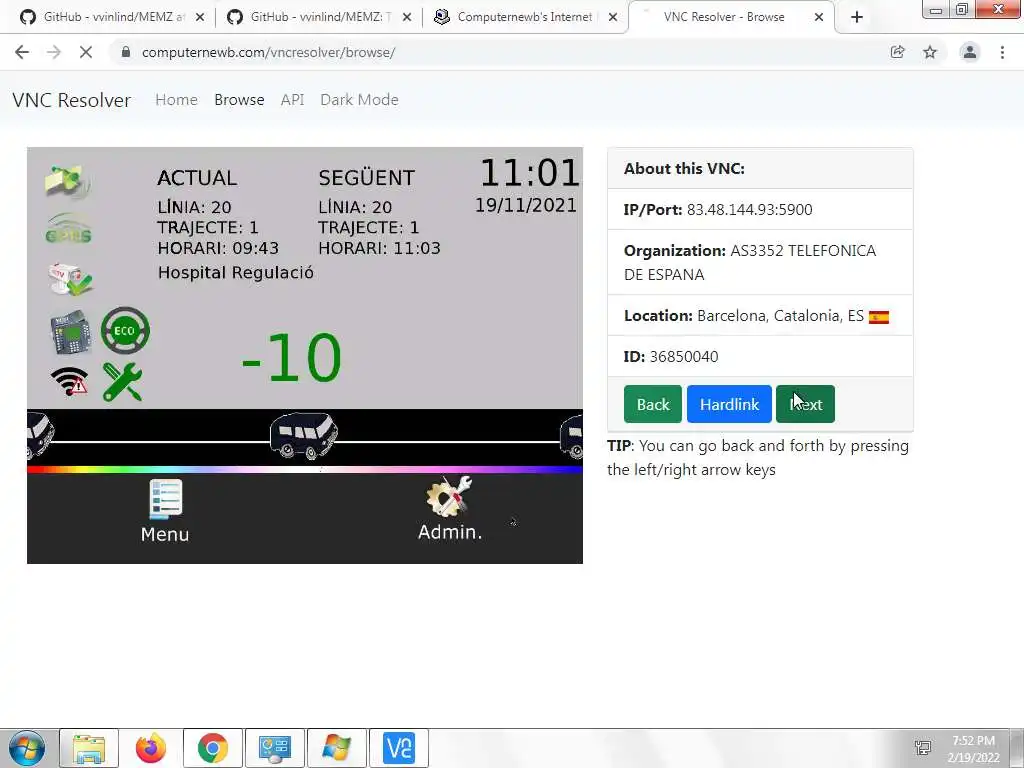Click Organization AS3352 TELEFONICA text
1024x768 pixels.
coord(750,263)
